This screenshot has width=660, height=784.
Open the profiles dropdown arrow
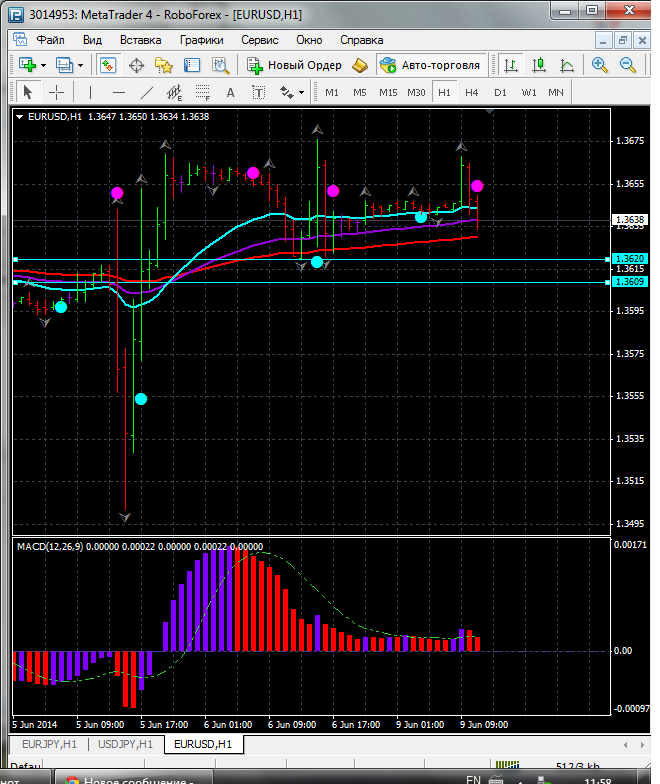click(80, 65)
